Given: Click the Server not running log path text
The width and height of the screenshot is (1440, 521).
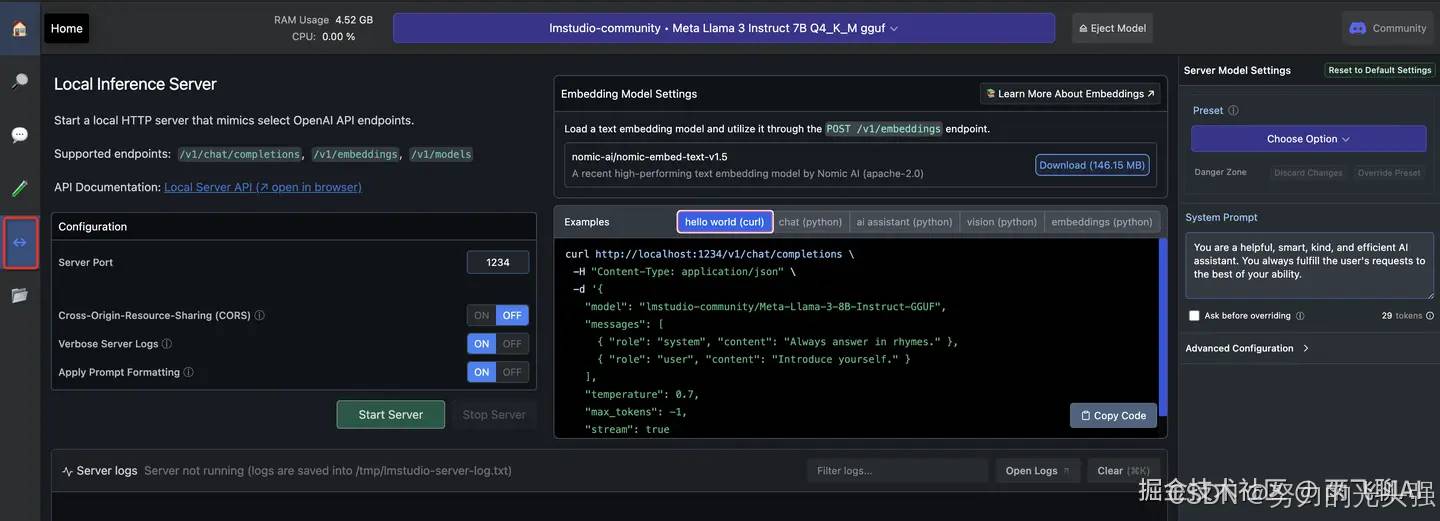Looking at the screenshot, I should click(x=328, y=471).
